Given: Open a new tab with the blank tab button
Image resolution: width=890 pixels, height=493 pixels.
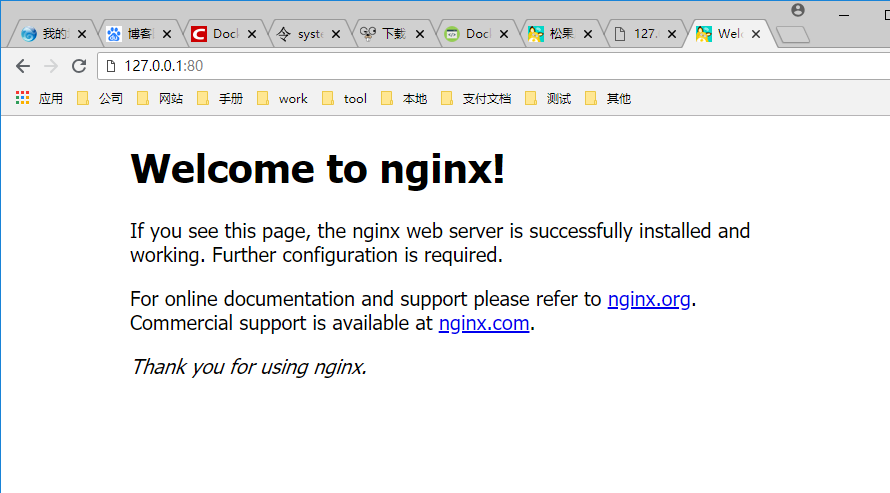Looking at the screenshot, I should 793,35.
